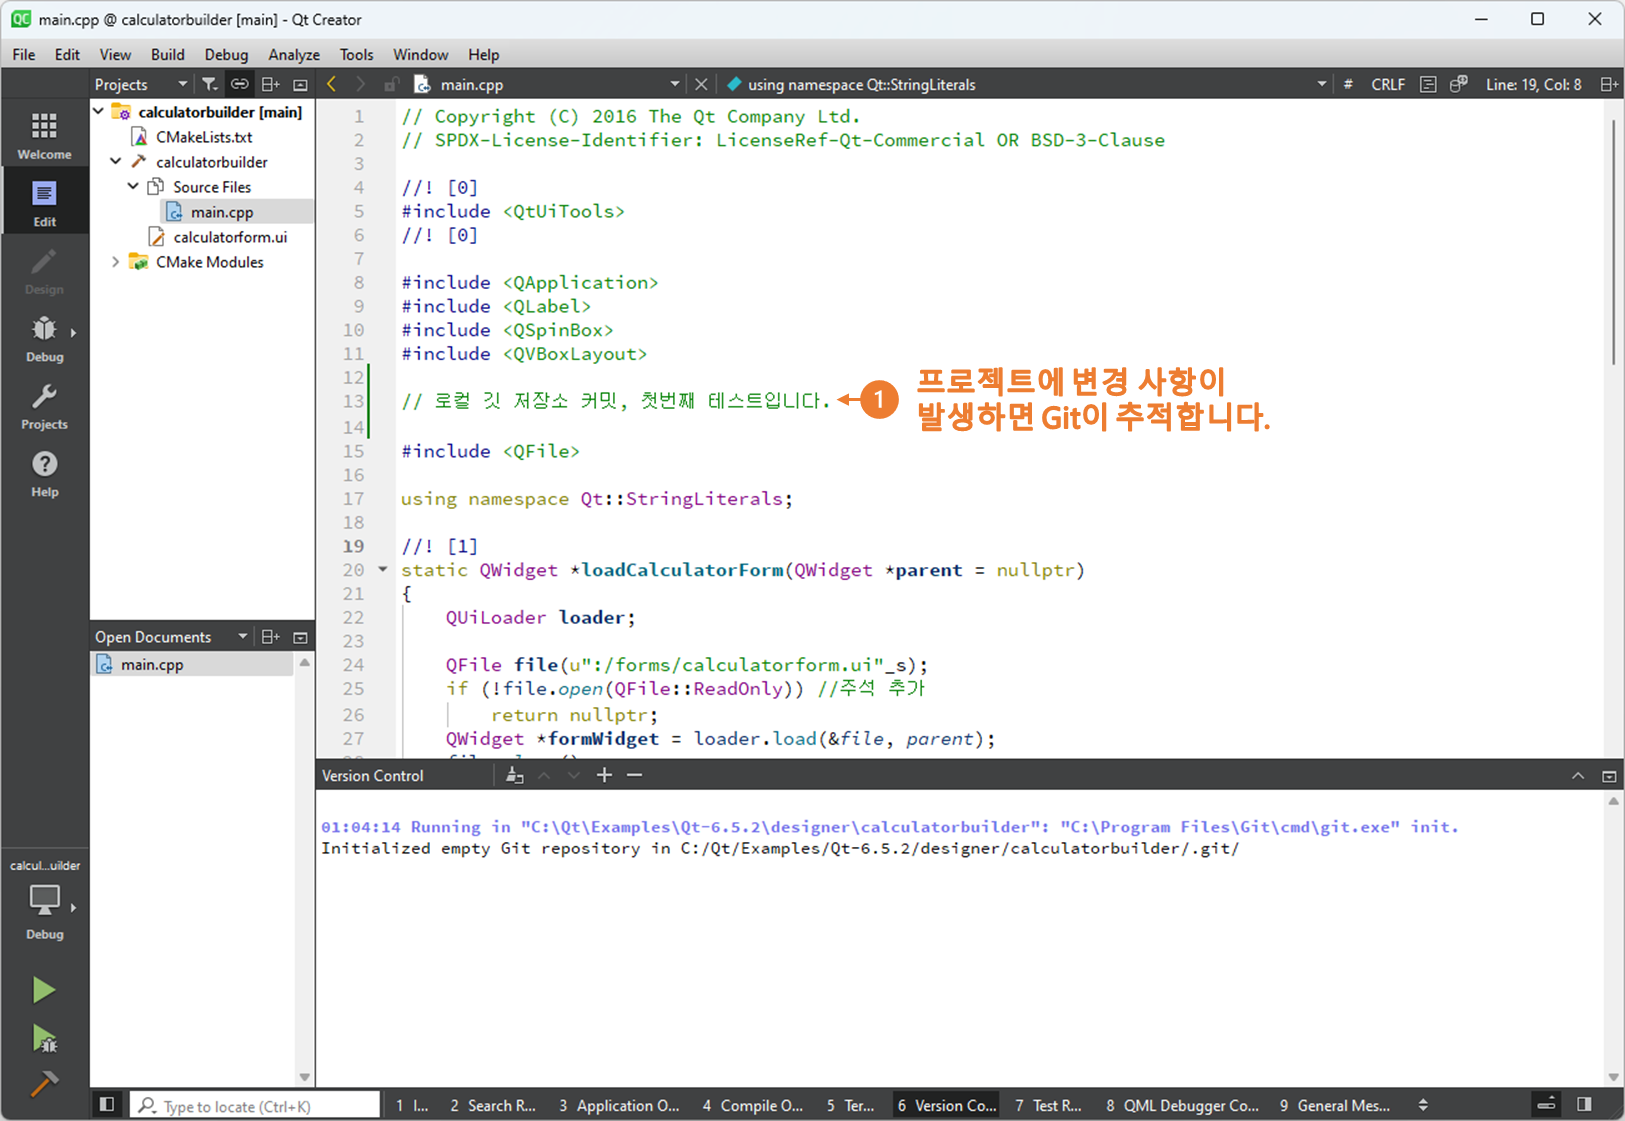Toggle the left sidebar visibility
This screenshot has width=1625, height=1121.
click(107, 1104)
